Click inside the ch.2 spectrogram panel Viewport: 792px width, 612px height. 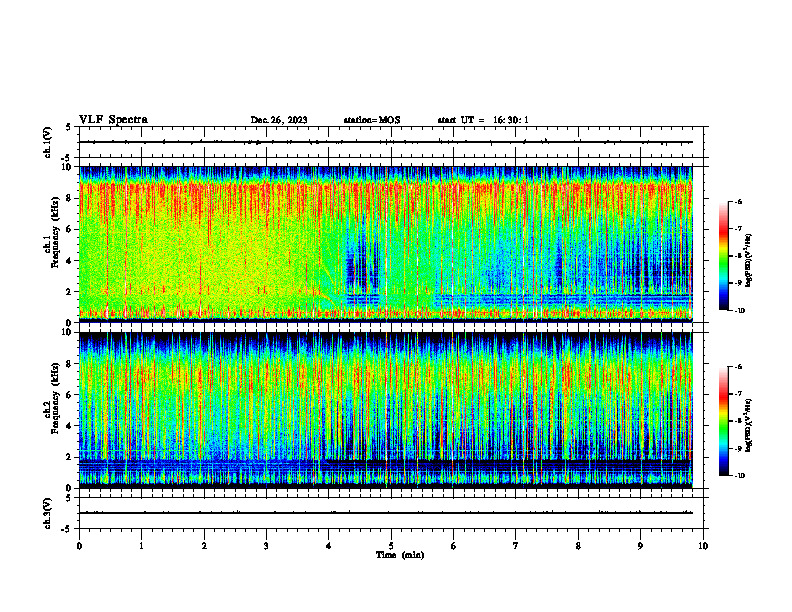click(x=386, y=410)
